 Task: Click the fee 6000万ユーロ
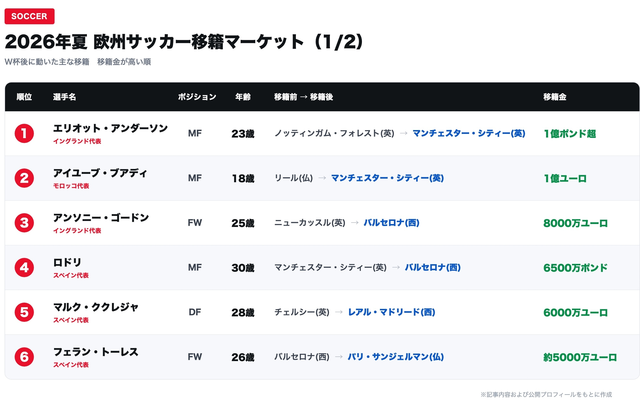tap(576, 313)
